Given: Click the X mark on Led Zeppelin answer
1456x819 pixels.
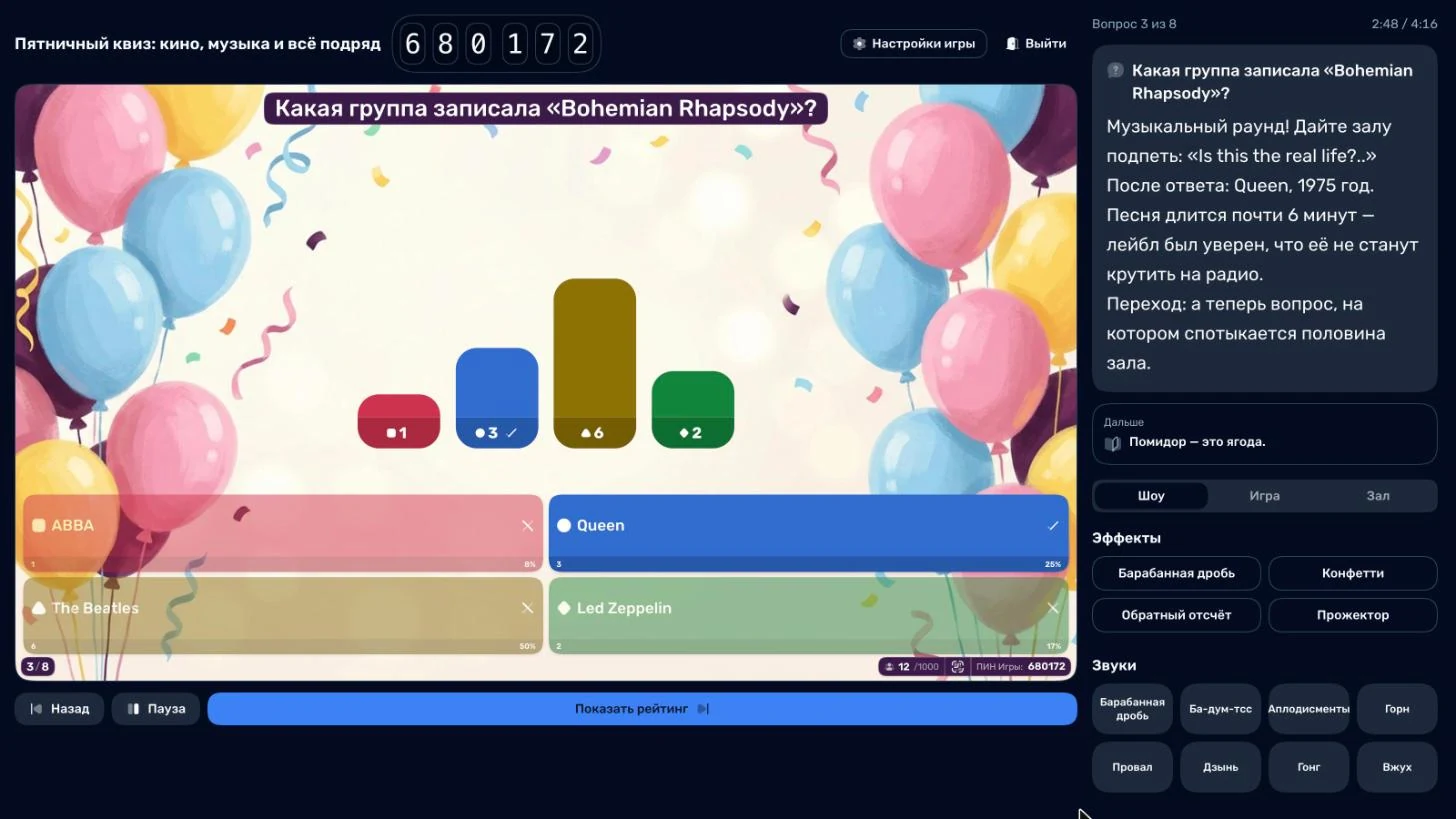Looking at the screenshot, I should 1053,608.
